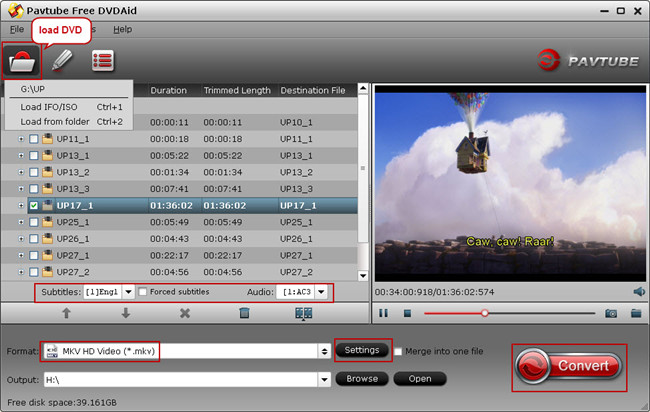The image size is (650, 412).
Task: Expand the UP17_1 title
Action: (21, 206)
